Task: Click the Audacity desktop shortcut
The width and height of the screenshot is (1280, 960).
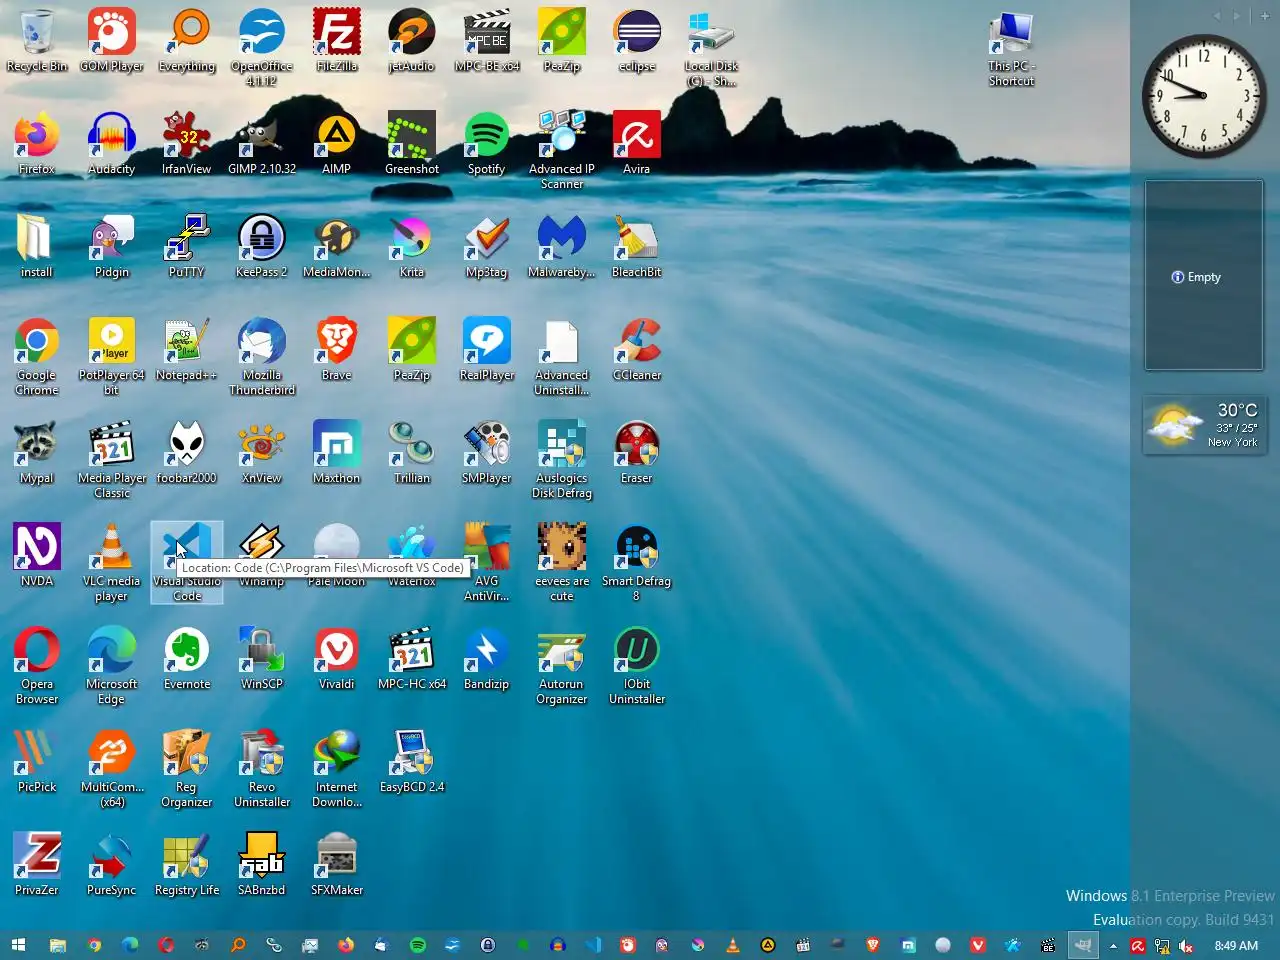Action: 112,144
